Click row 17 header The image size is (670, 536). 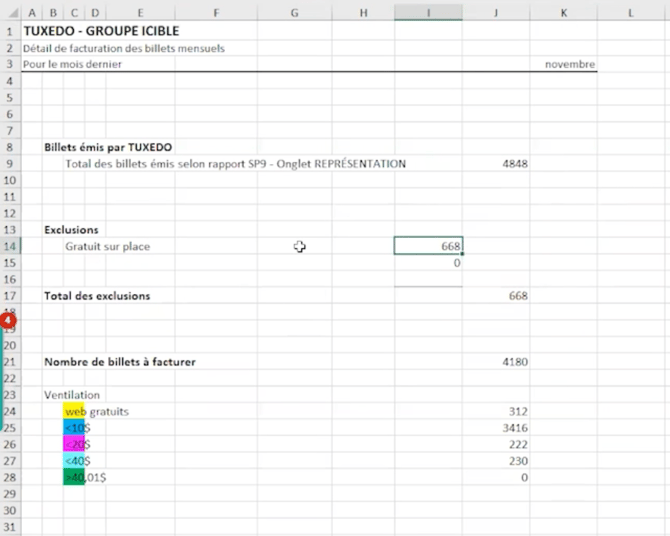(x=10, y=296)
